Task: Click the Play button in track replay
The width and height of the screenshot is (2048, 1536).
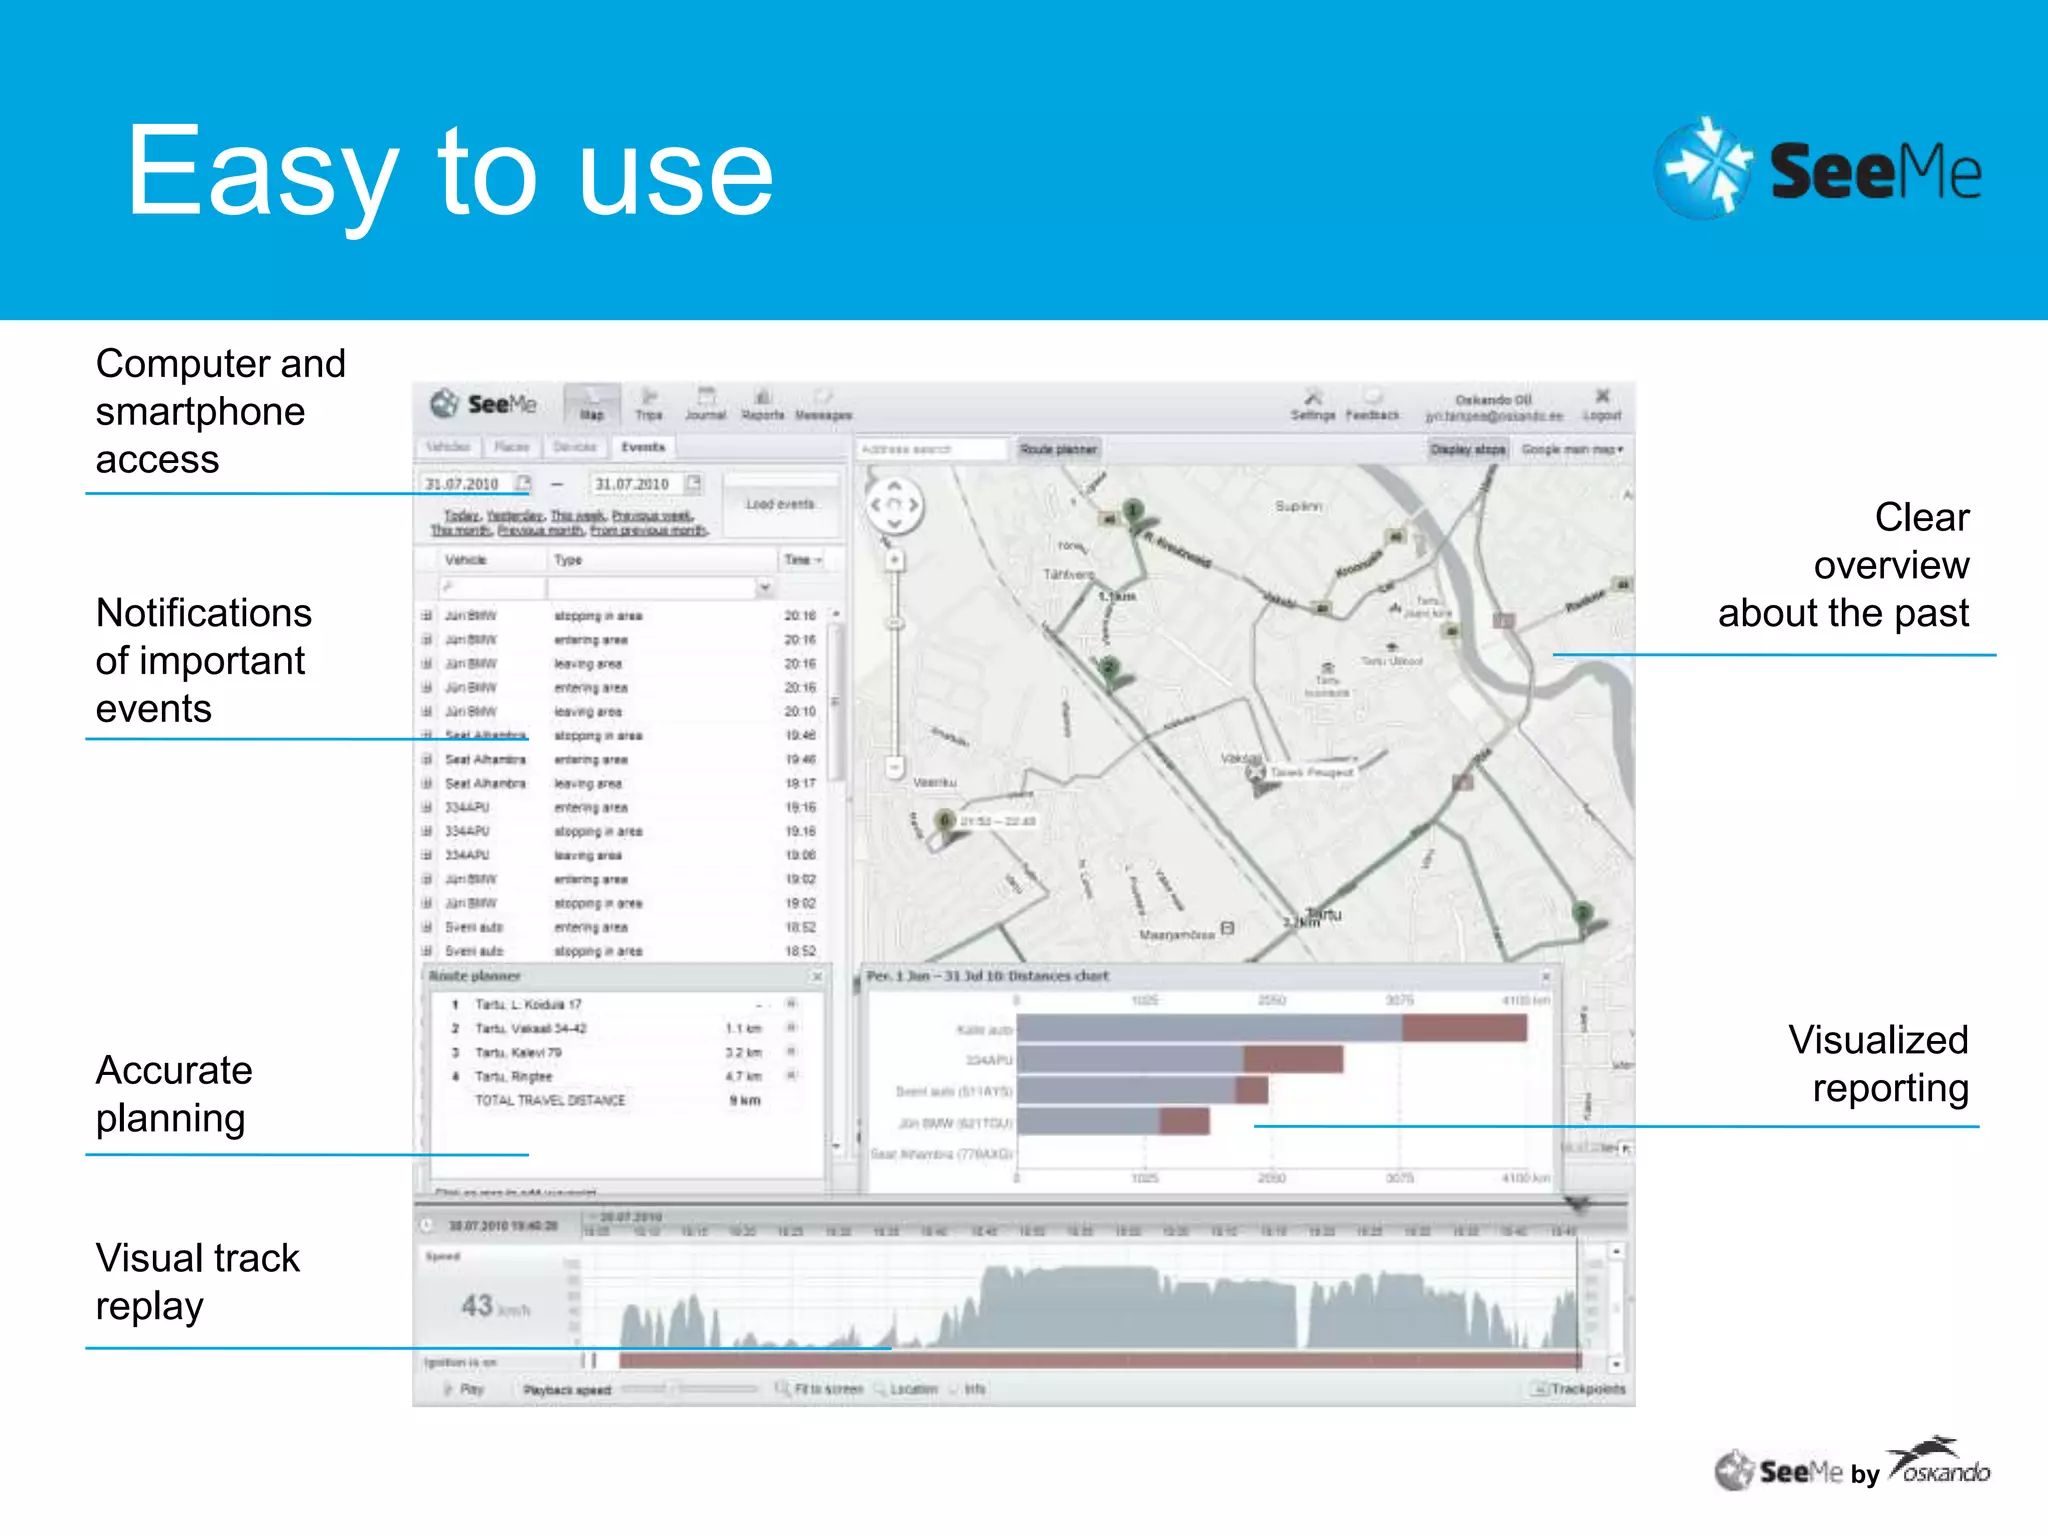Action: (463, 1389)
